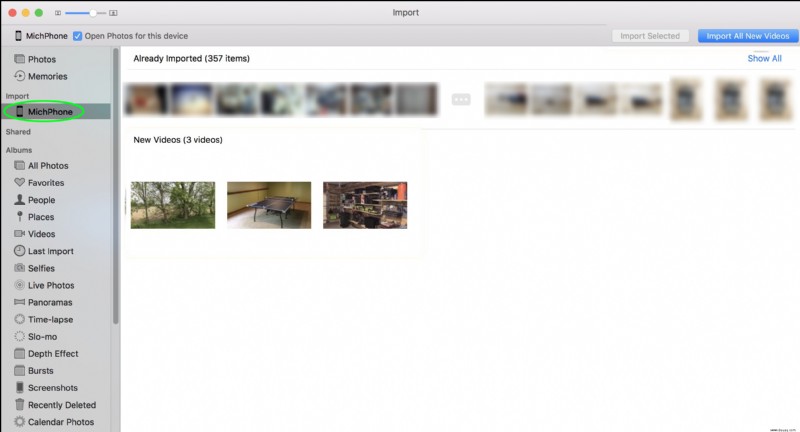Image resolution: width=800 pixels, height=432 pixels.
Task: Click the Show All link
Action: click(x=764, y=59)
